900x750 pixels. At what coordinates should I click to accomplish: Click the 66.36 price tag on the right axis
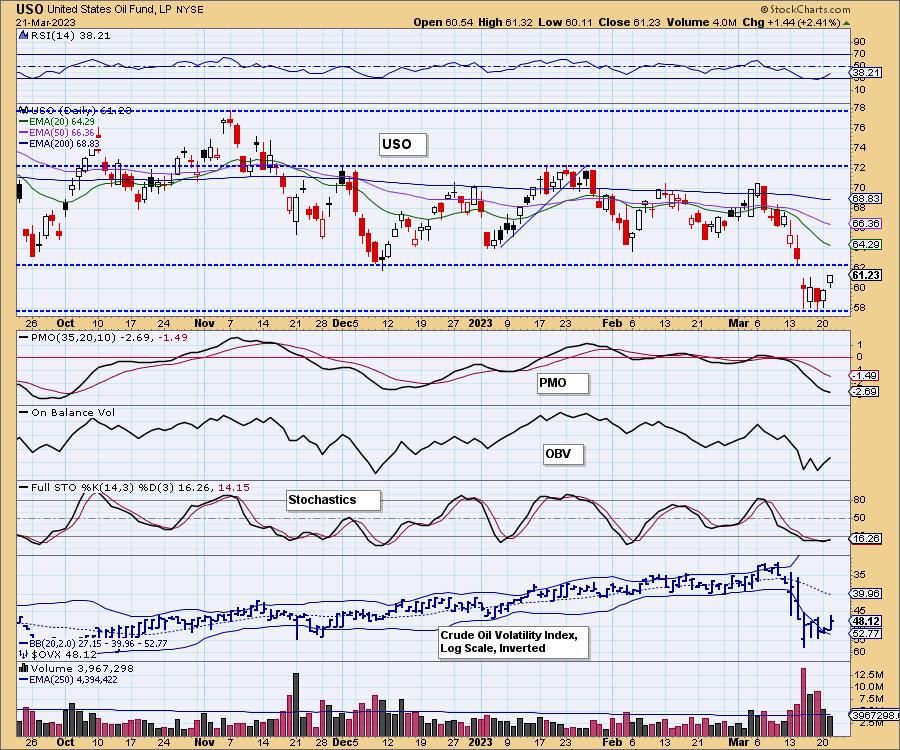pyautogui.click(x=866, y=223)
